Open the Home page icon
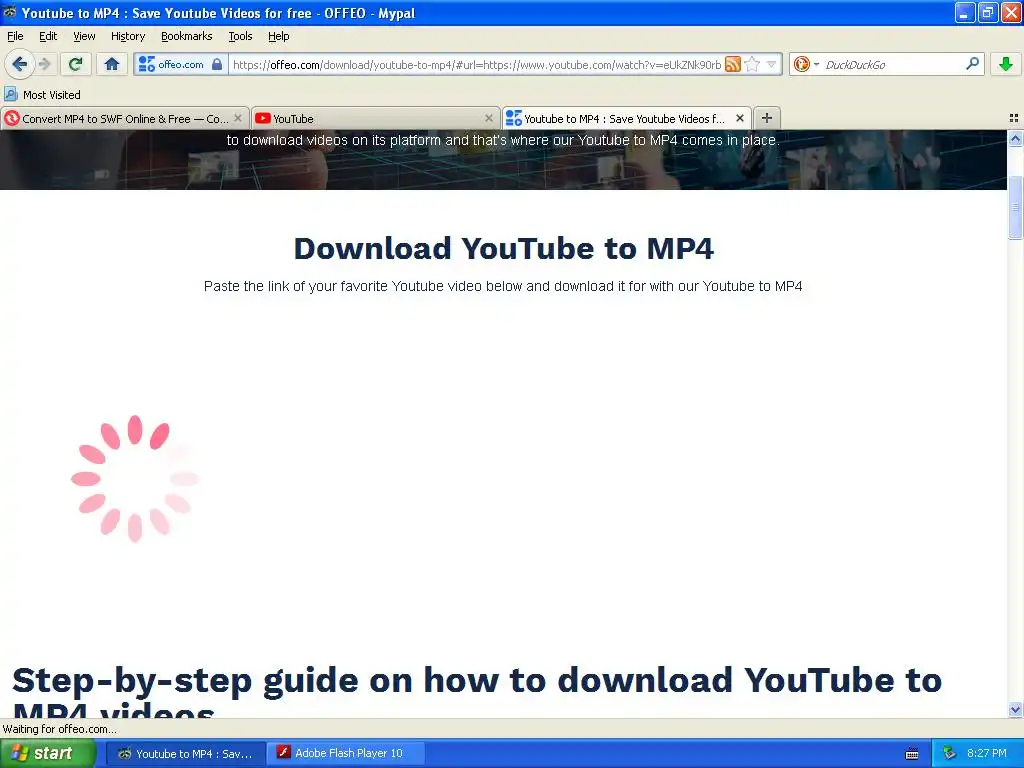The height and width of the screenshot is (768, 1024). 112,64
